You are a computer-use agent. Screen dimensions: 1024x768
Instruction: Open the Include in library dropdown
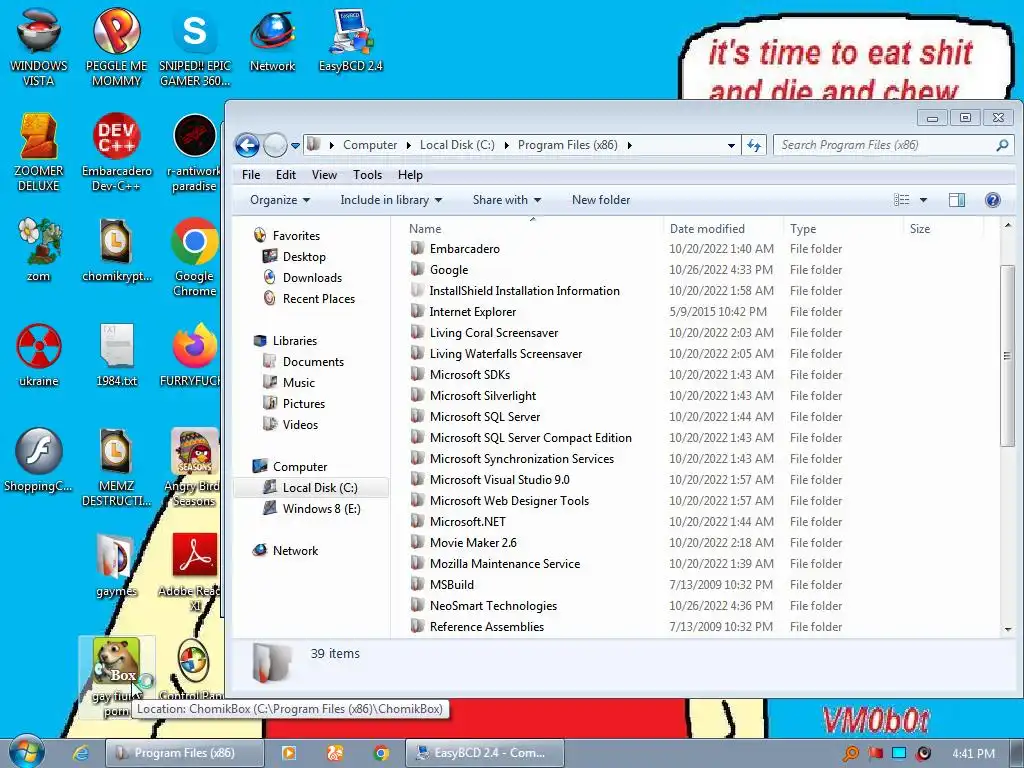coord(391,200)
